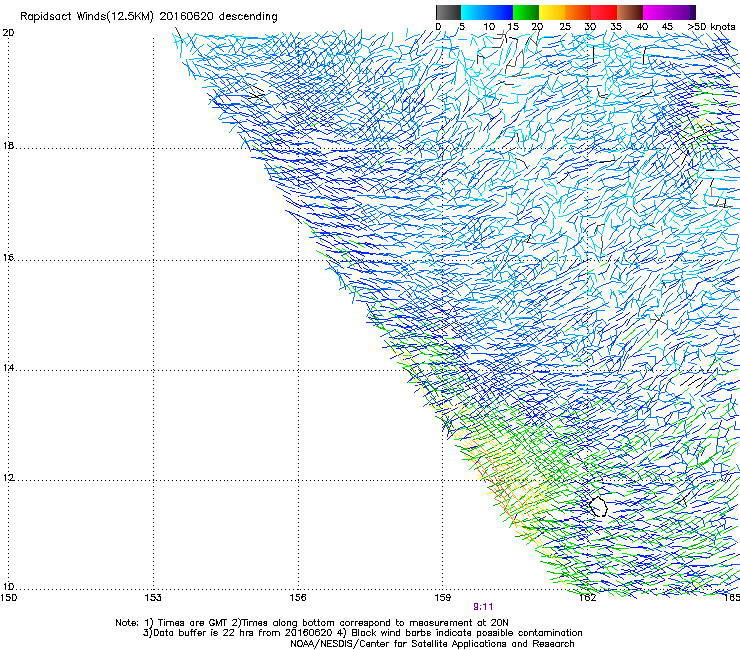Click the longitude axis label '150'

click(9, 598)
